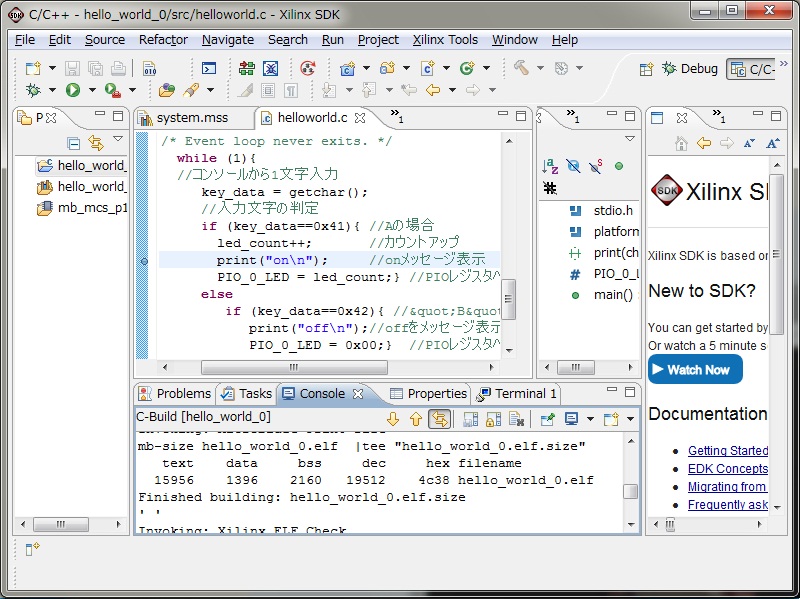
Task: Reduce the font size in help panel
Action: click(749, 143)
